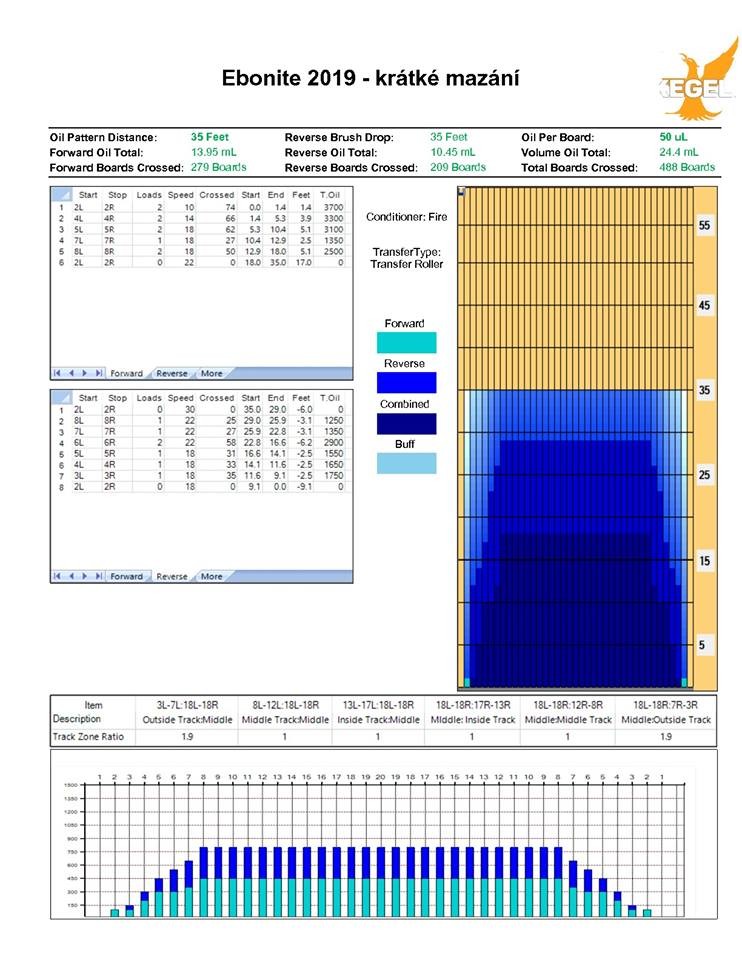The image size is (742, 960).
Task: Click distance marker 45 on lane graphic
Action: point(705,305)
